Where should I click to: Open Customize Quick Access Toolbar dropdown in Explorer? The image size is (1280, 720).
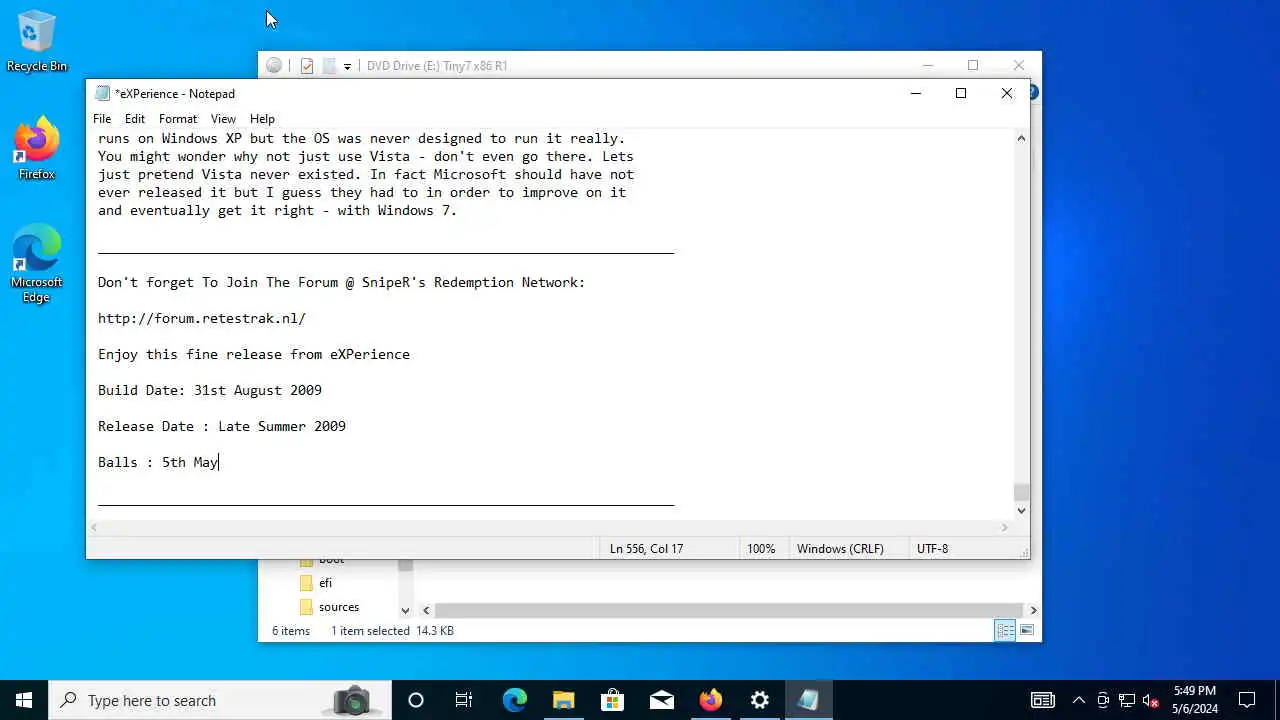click(x=347, y=66)
